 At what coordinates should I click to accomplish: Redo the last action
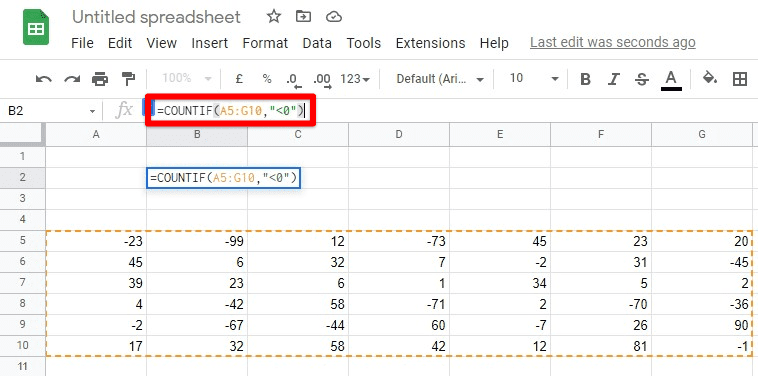pyautogui.click(x=72, y=79)
